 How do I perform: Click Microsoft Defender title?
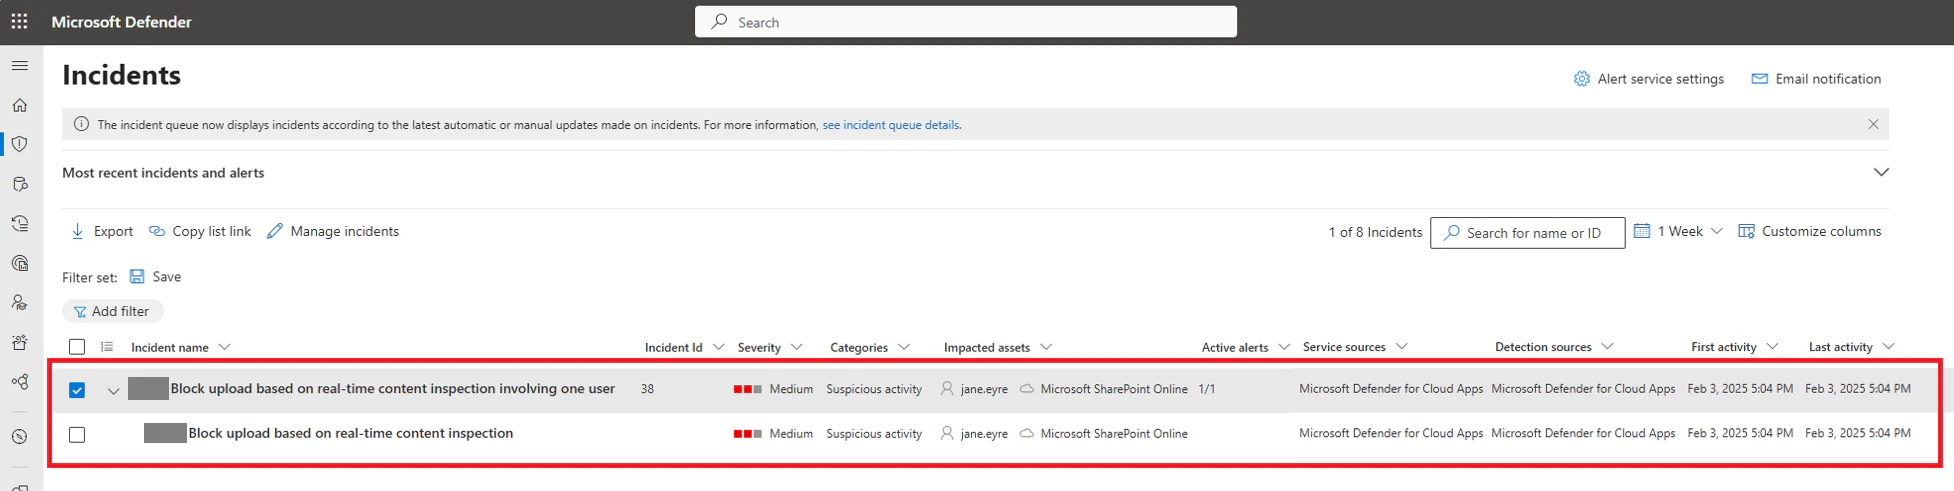click(x=121, y=22)
